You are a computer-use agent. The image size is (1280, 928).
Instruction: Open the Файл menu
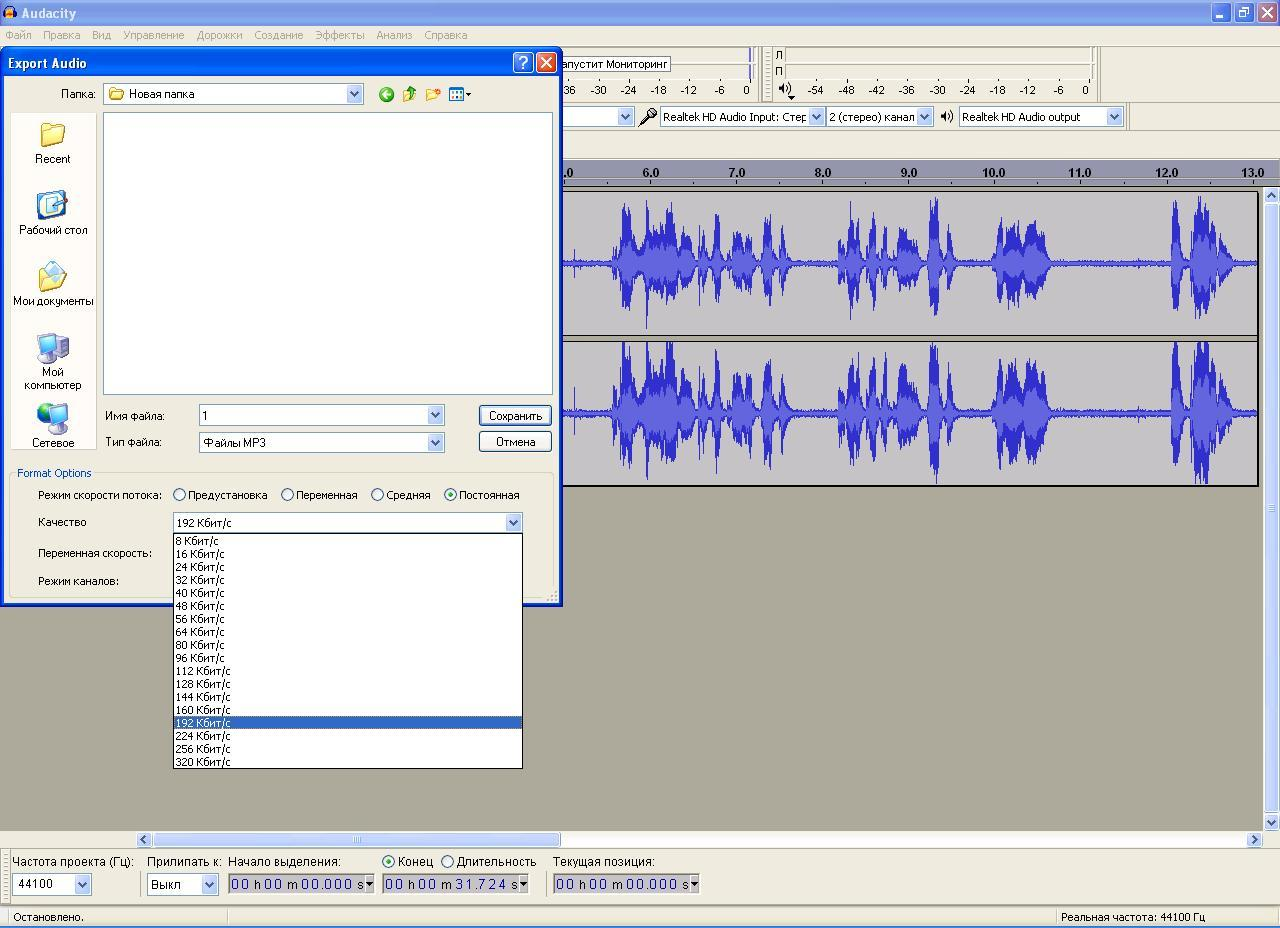18,35
